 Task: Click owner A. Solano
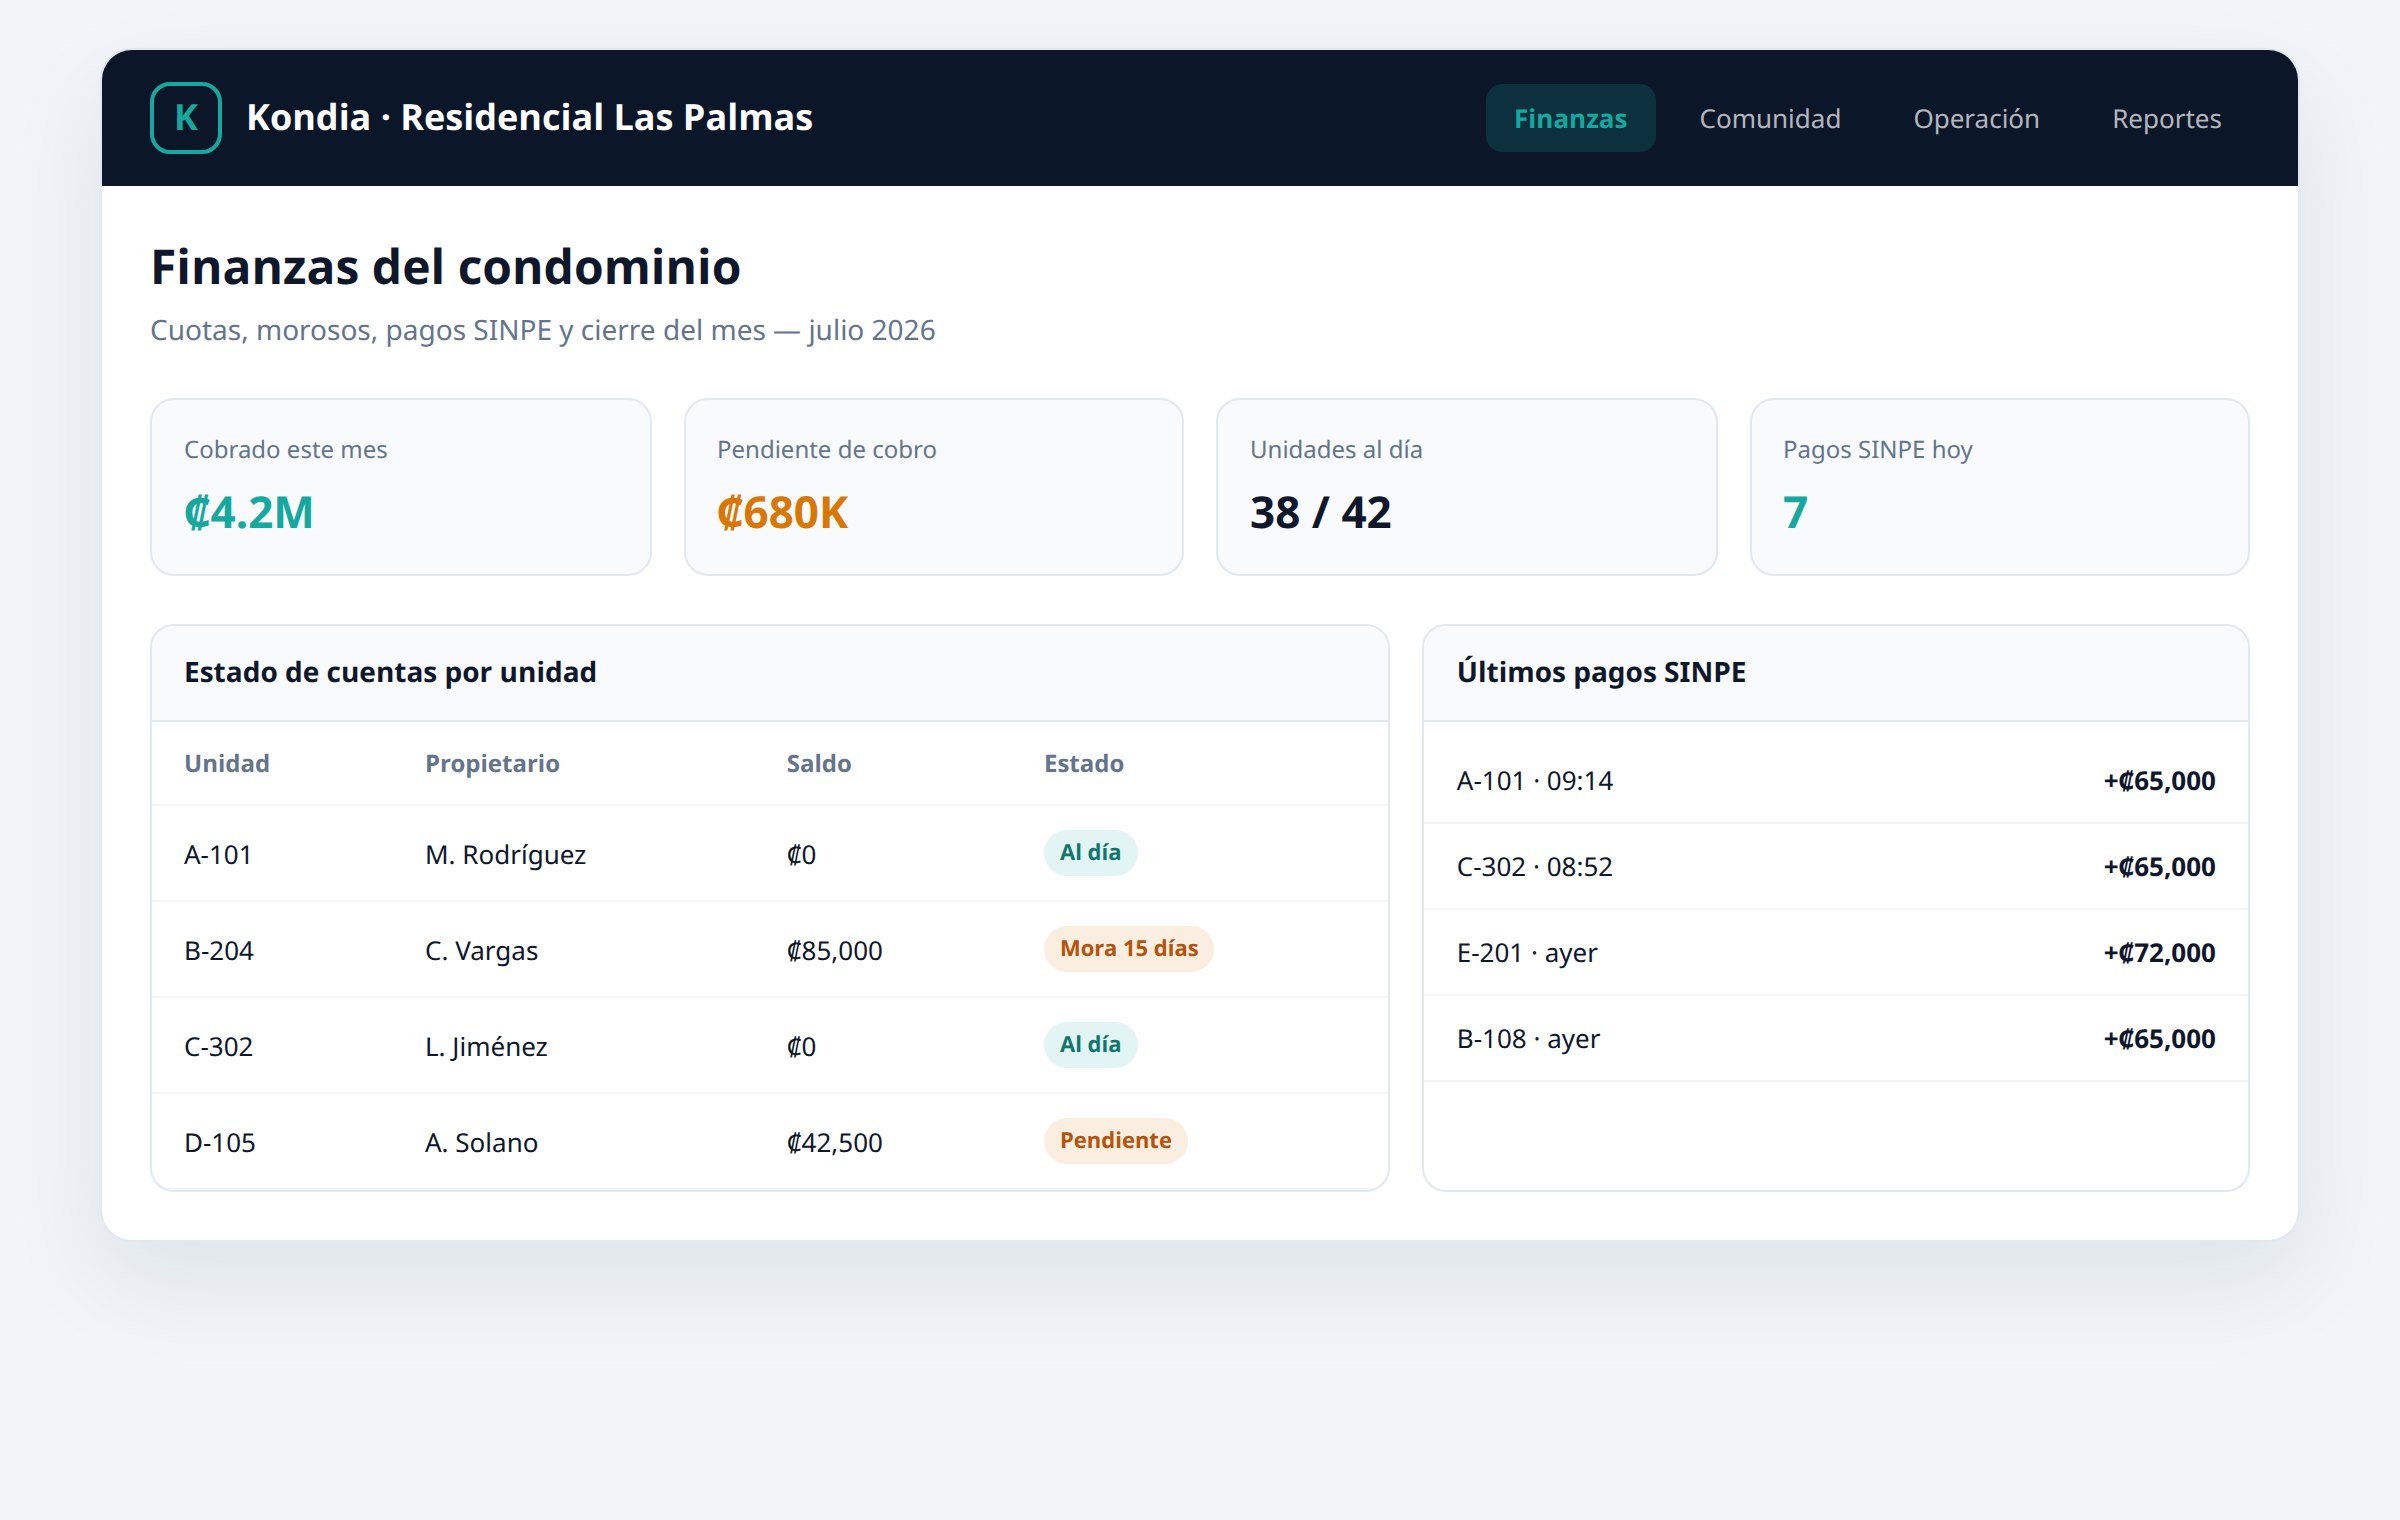481,1143
